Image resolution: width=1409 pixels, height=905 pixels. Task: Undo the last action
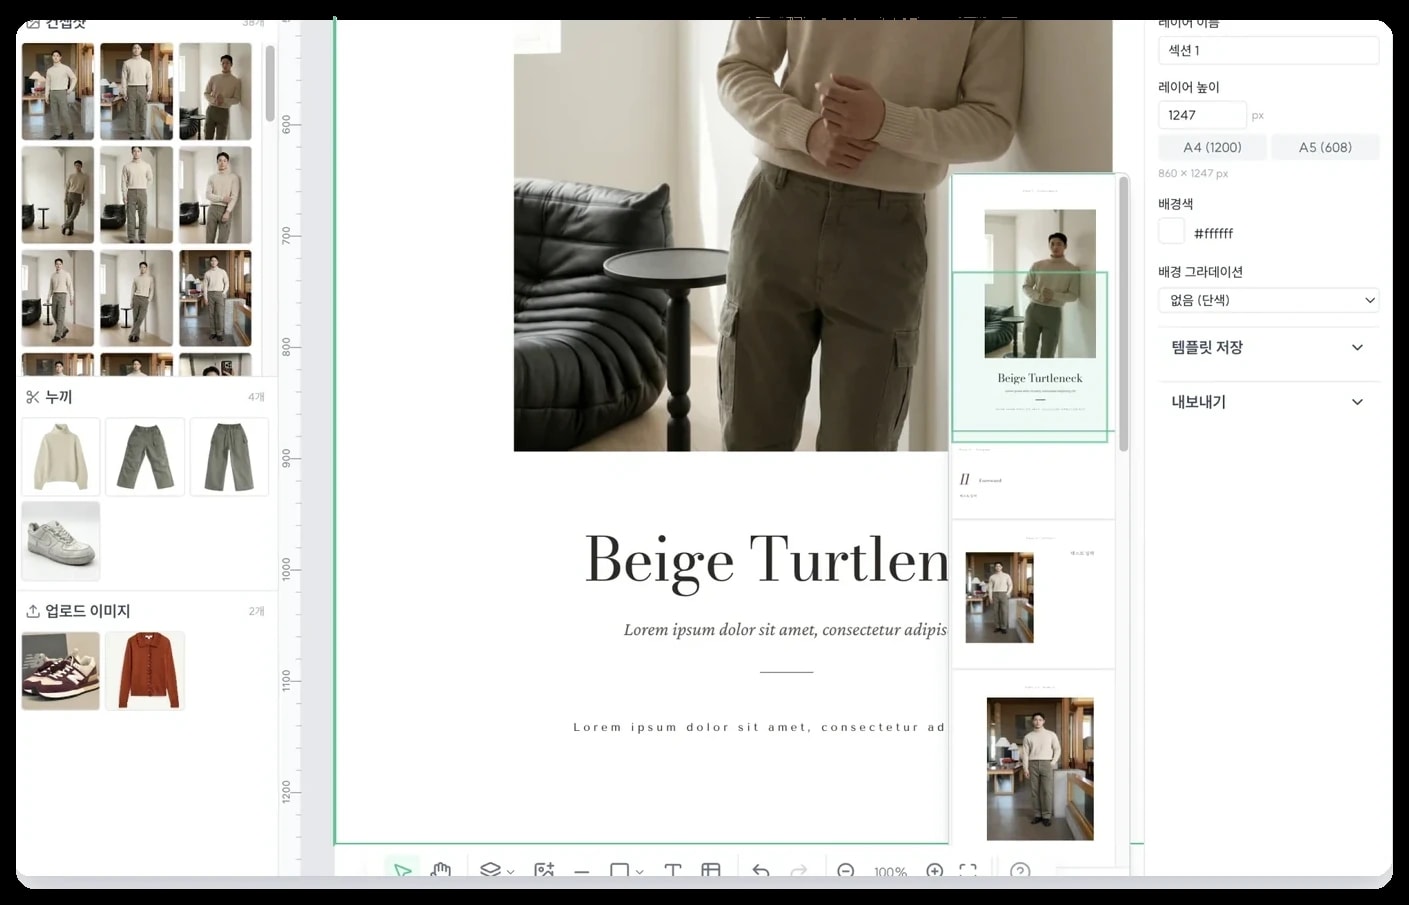761,871
